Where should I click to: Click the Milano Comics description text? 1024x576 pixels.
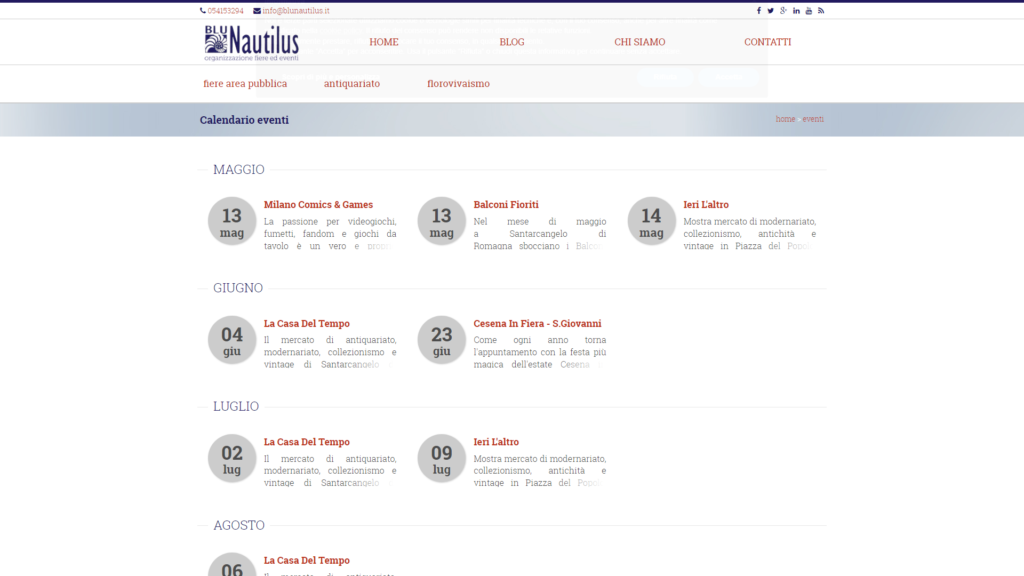330,234
